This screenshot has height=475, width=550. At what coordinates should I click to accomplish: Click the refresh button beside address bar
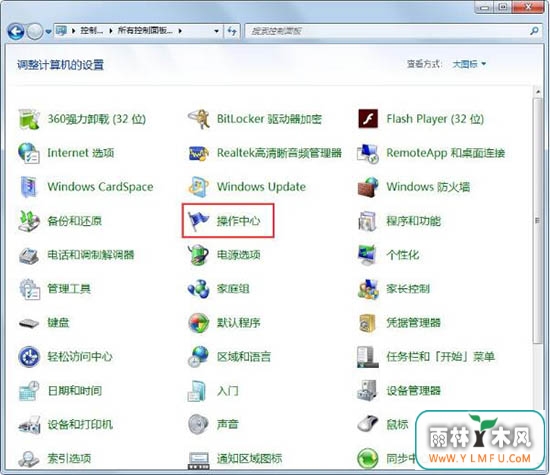pyautogui.click(x=232, y=31)
